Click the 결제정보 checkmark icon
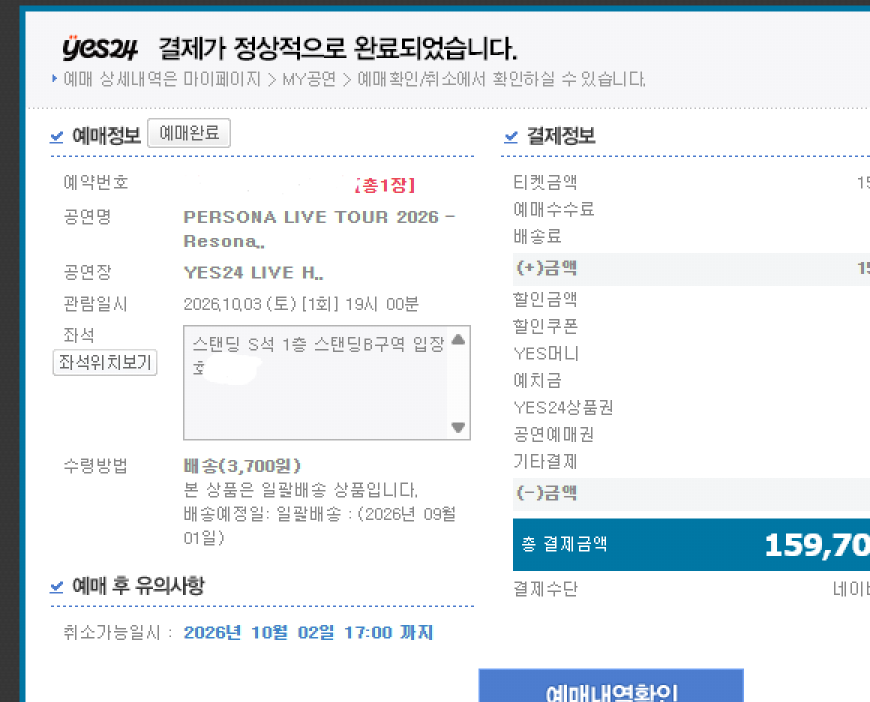This screenshot has height=702, width=870. coord(511,136)
